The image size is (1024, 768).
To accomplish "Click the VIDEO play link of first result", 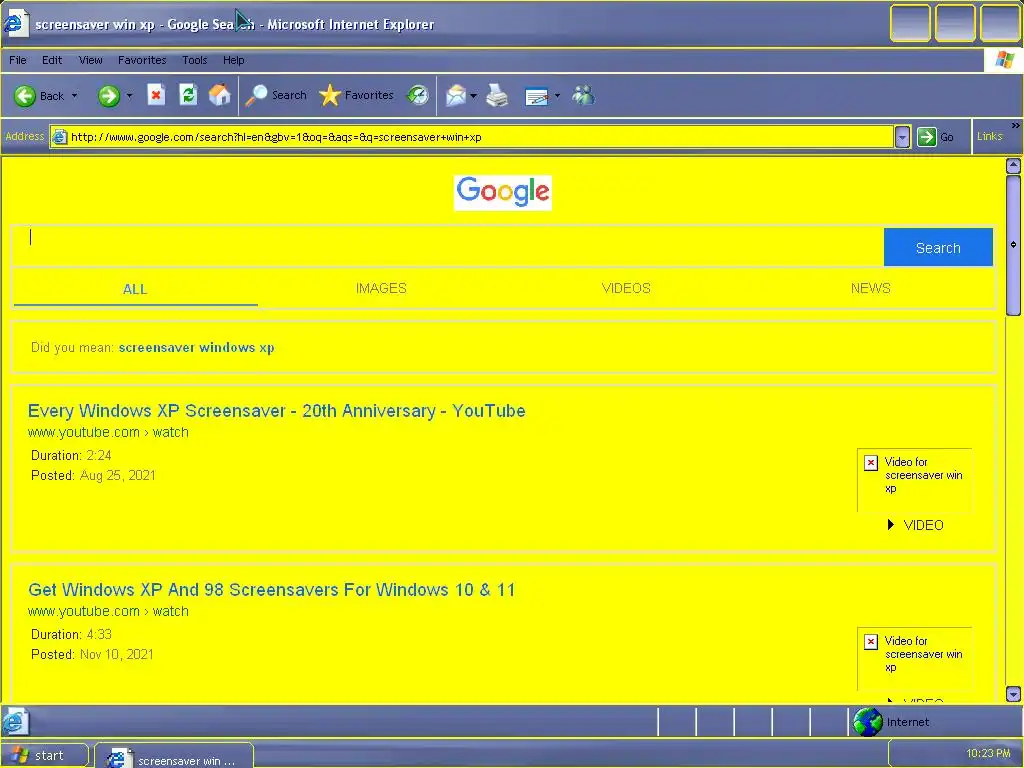I will click(916, 525).
